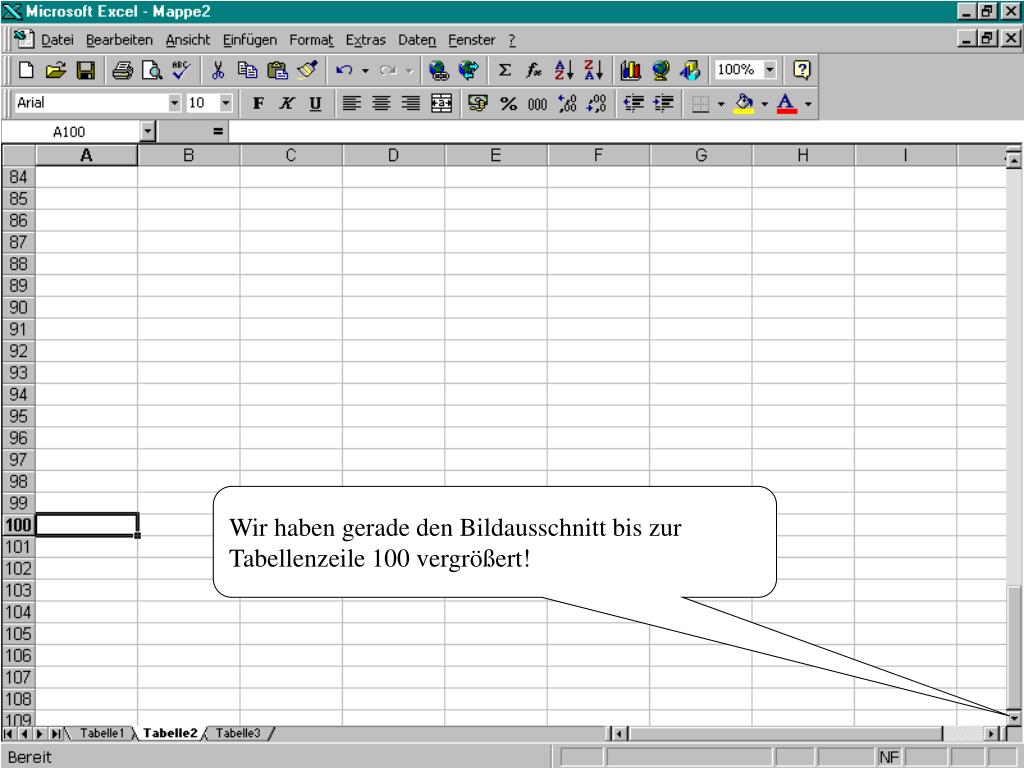The width and height of the screenshot is (1024, 768).
Task: Open the Datei menu
Action: [x=57, y=40]
